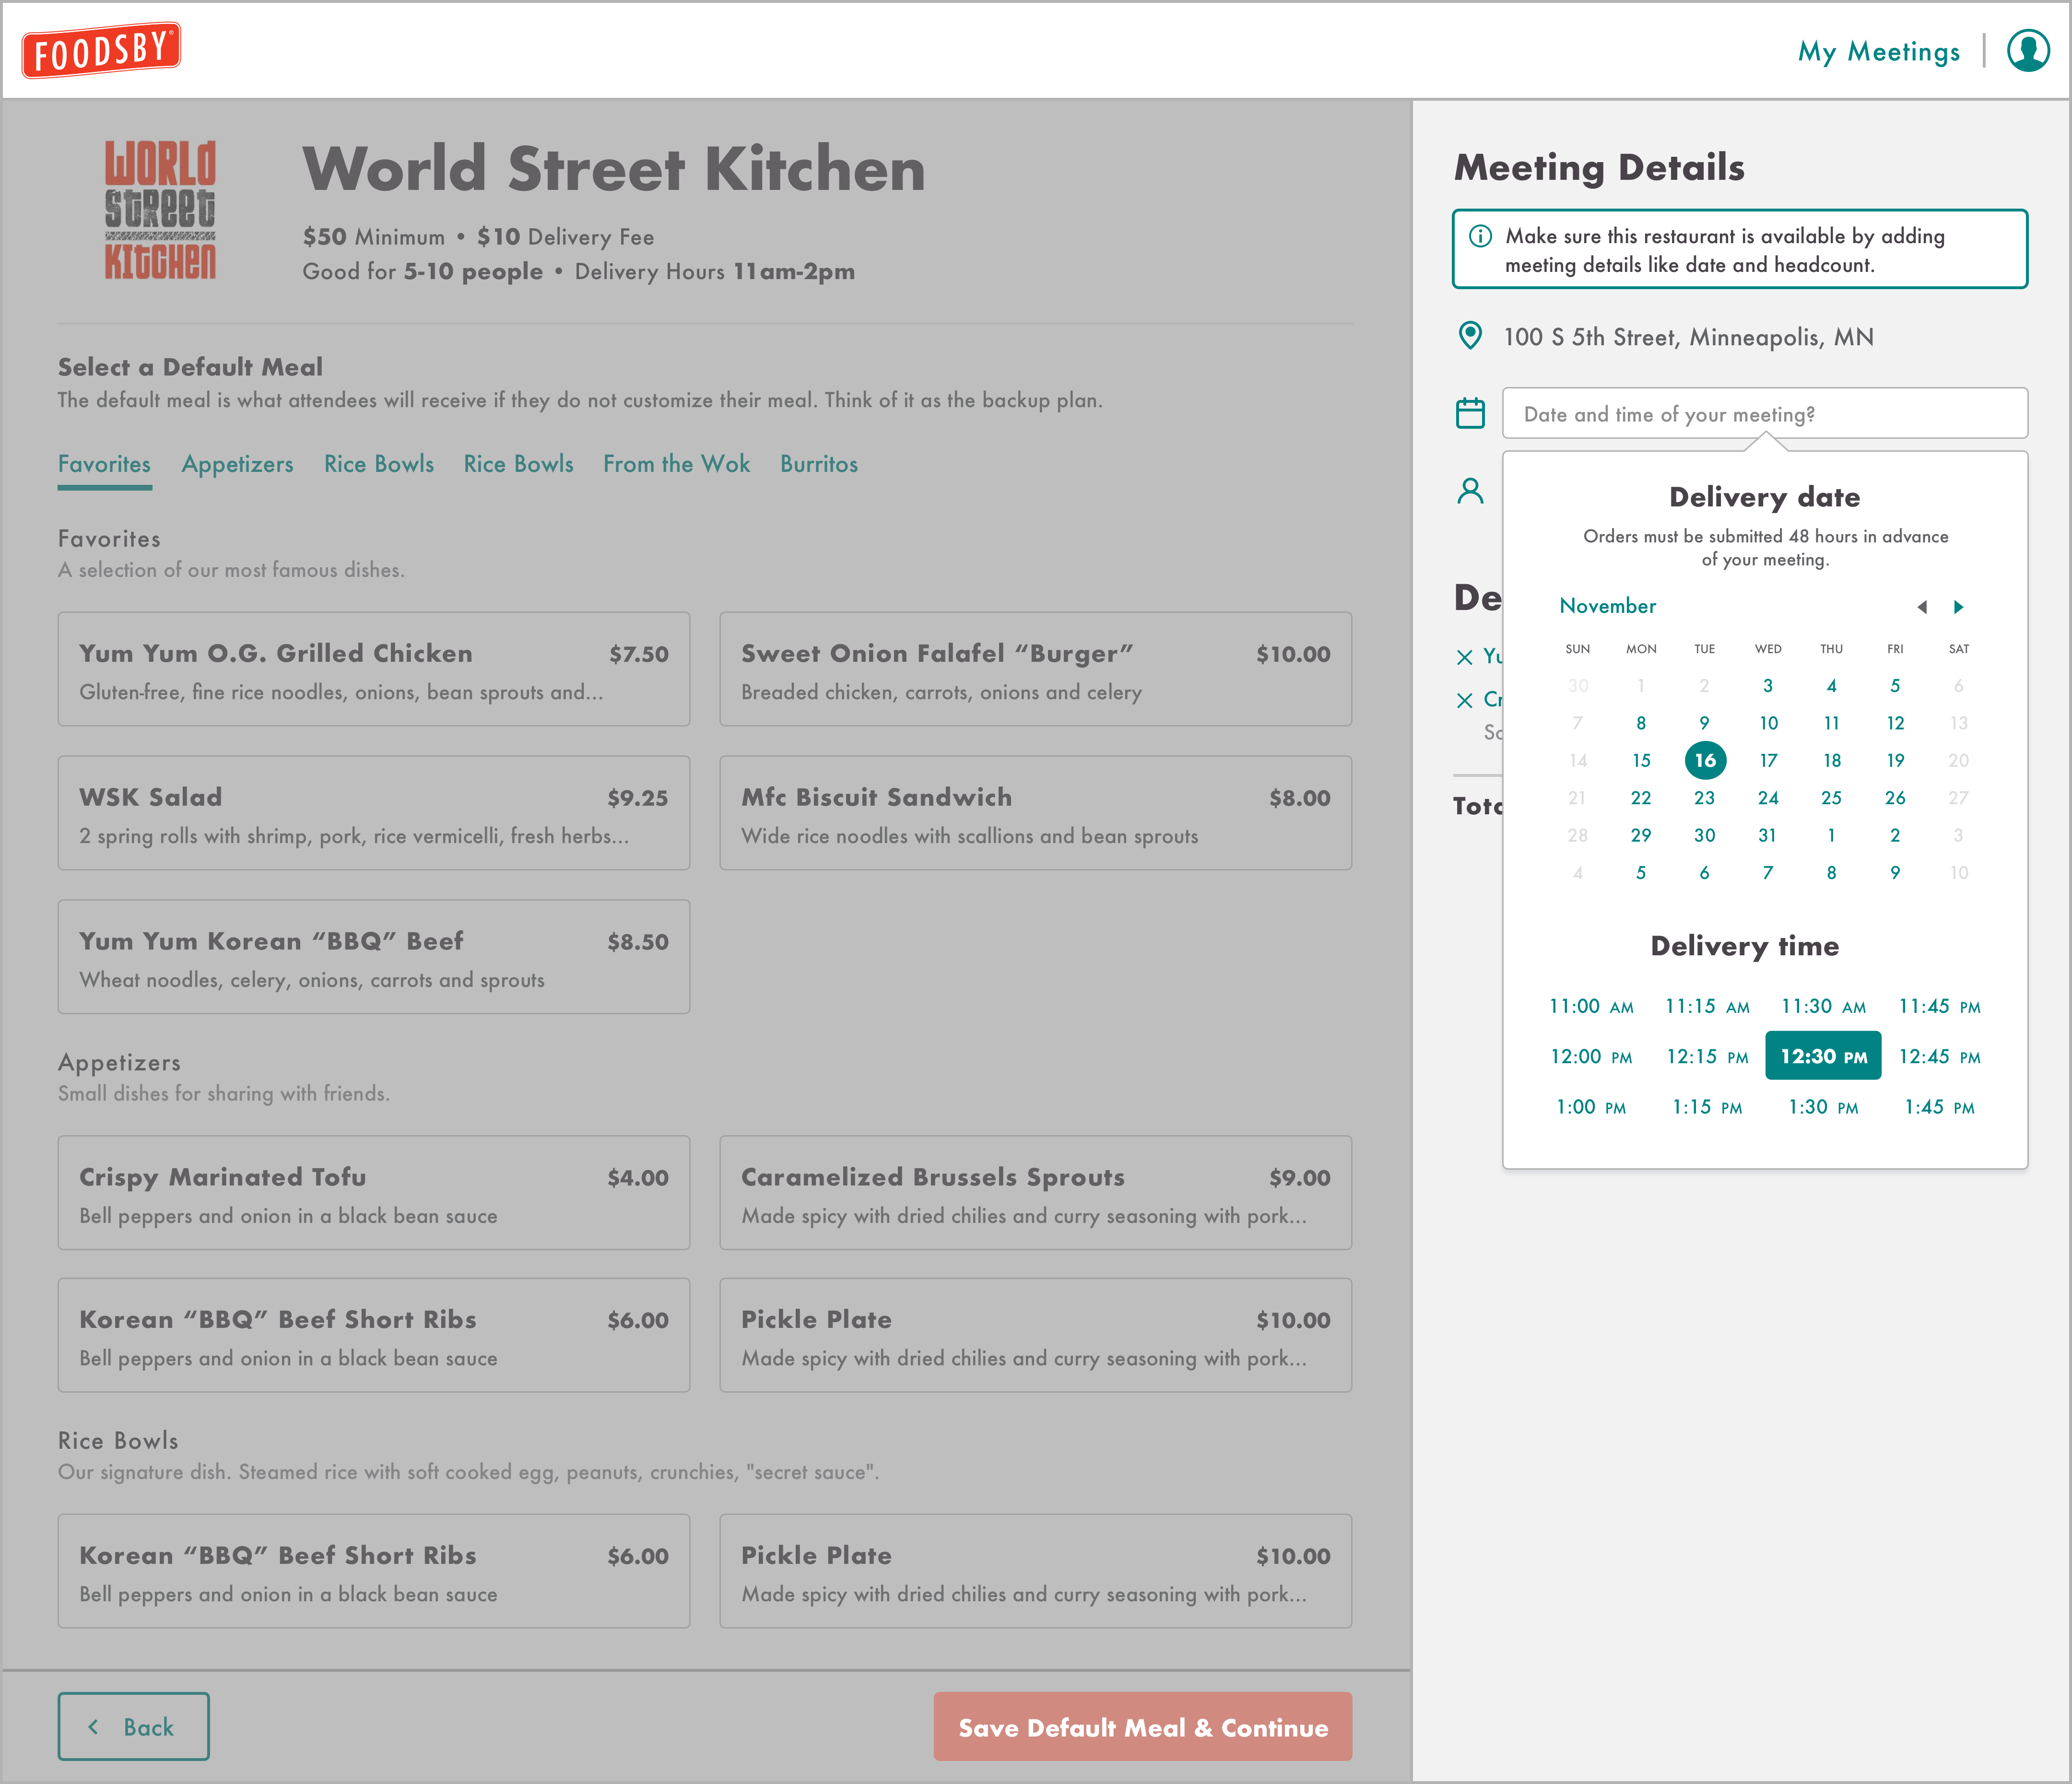Click the headcount person icon
2072x1784 pixels.
pyautogui.click(x=1470, y=491)
